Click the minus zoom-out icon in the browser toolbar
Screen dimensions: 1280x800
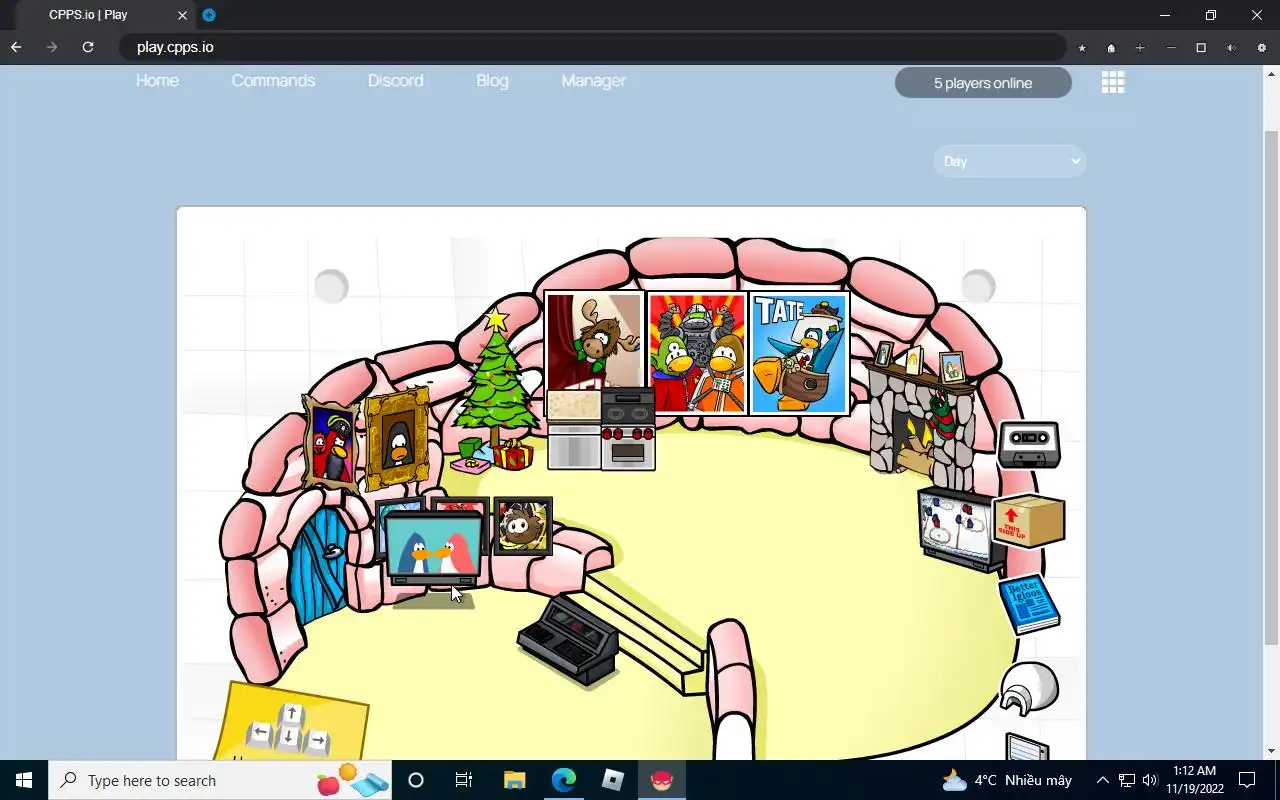[1171, 48]
